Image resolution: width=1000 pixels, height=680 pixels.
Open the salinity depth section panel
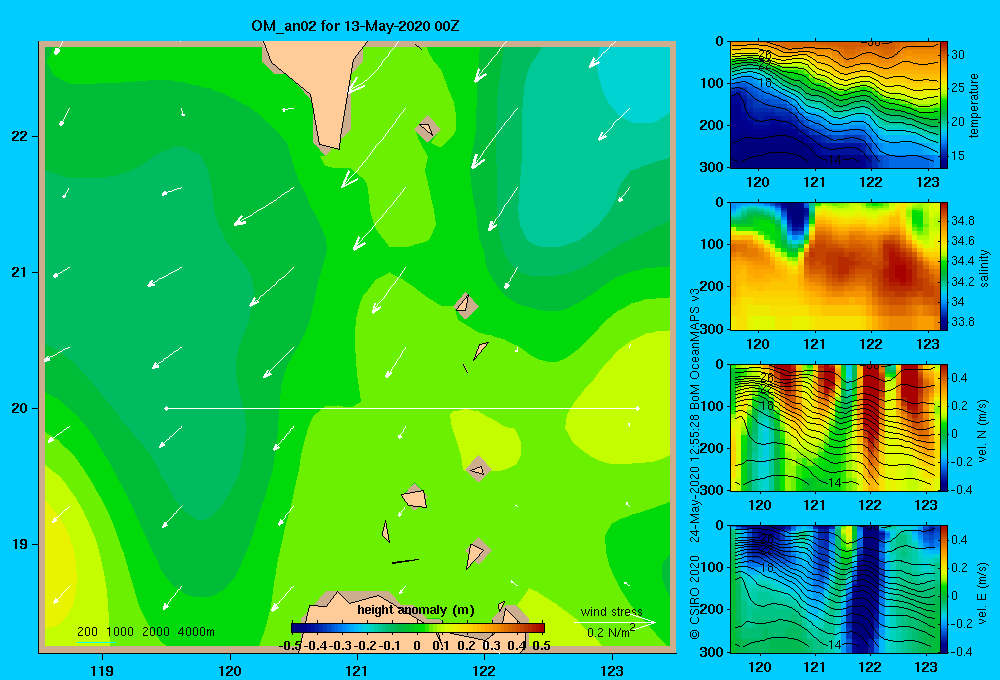[835, 267]
